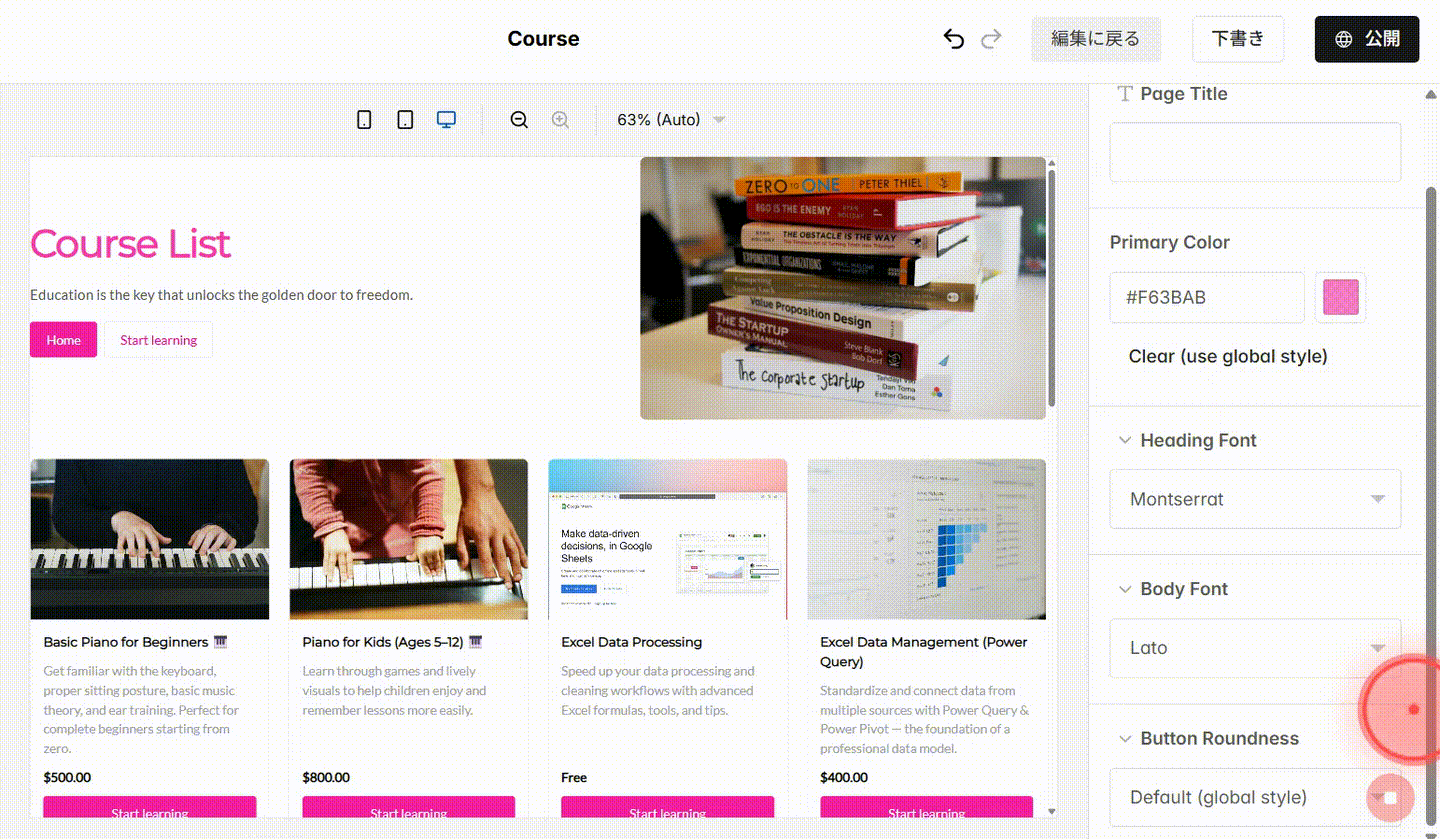Click Clear (use global style)
The image size is (1440, 839).
click(1228, 356)
